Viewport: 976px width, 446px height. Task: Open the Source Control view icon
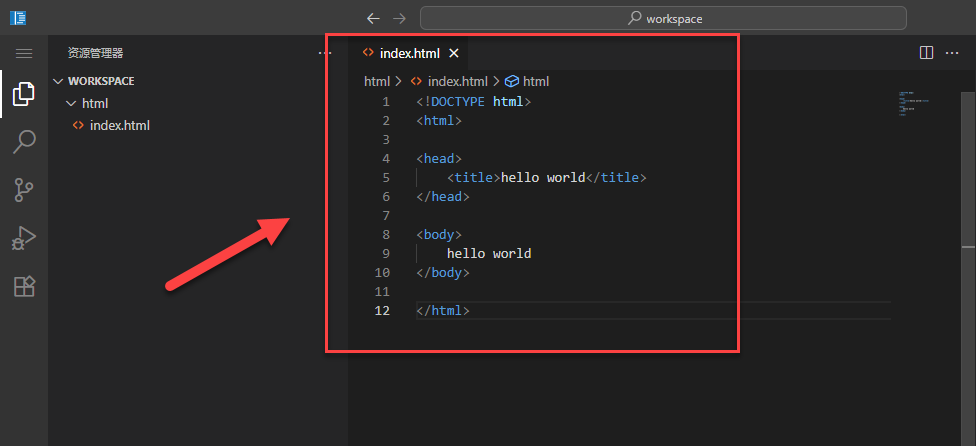pos(24,190)
